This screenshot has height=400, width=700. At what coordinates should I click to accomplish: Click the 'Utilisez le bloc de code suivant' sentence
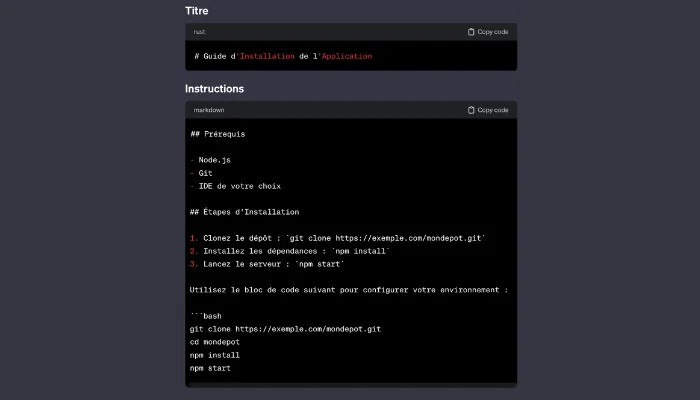coord(349,290)
